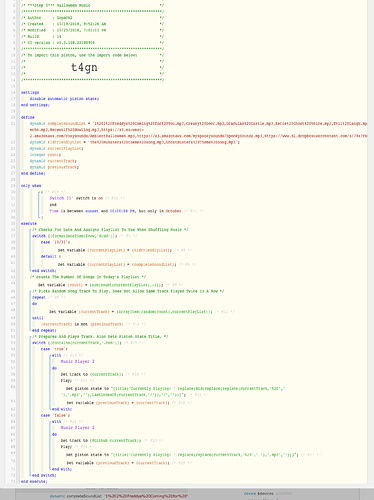Click the switch formatDateTime statement

(x=75, y=236)
